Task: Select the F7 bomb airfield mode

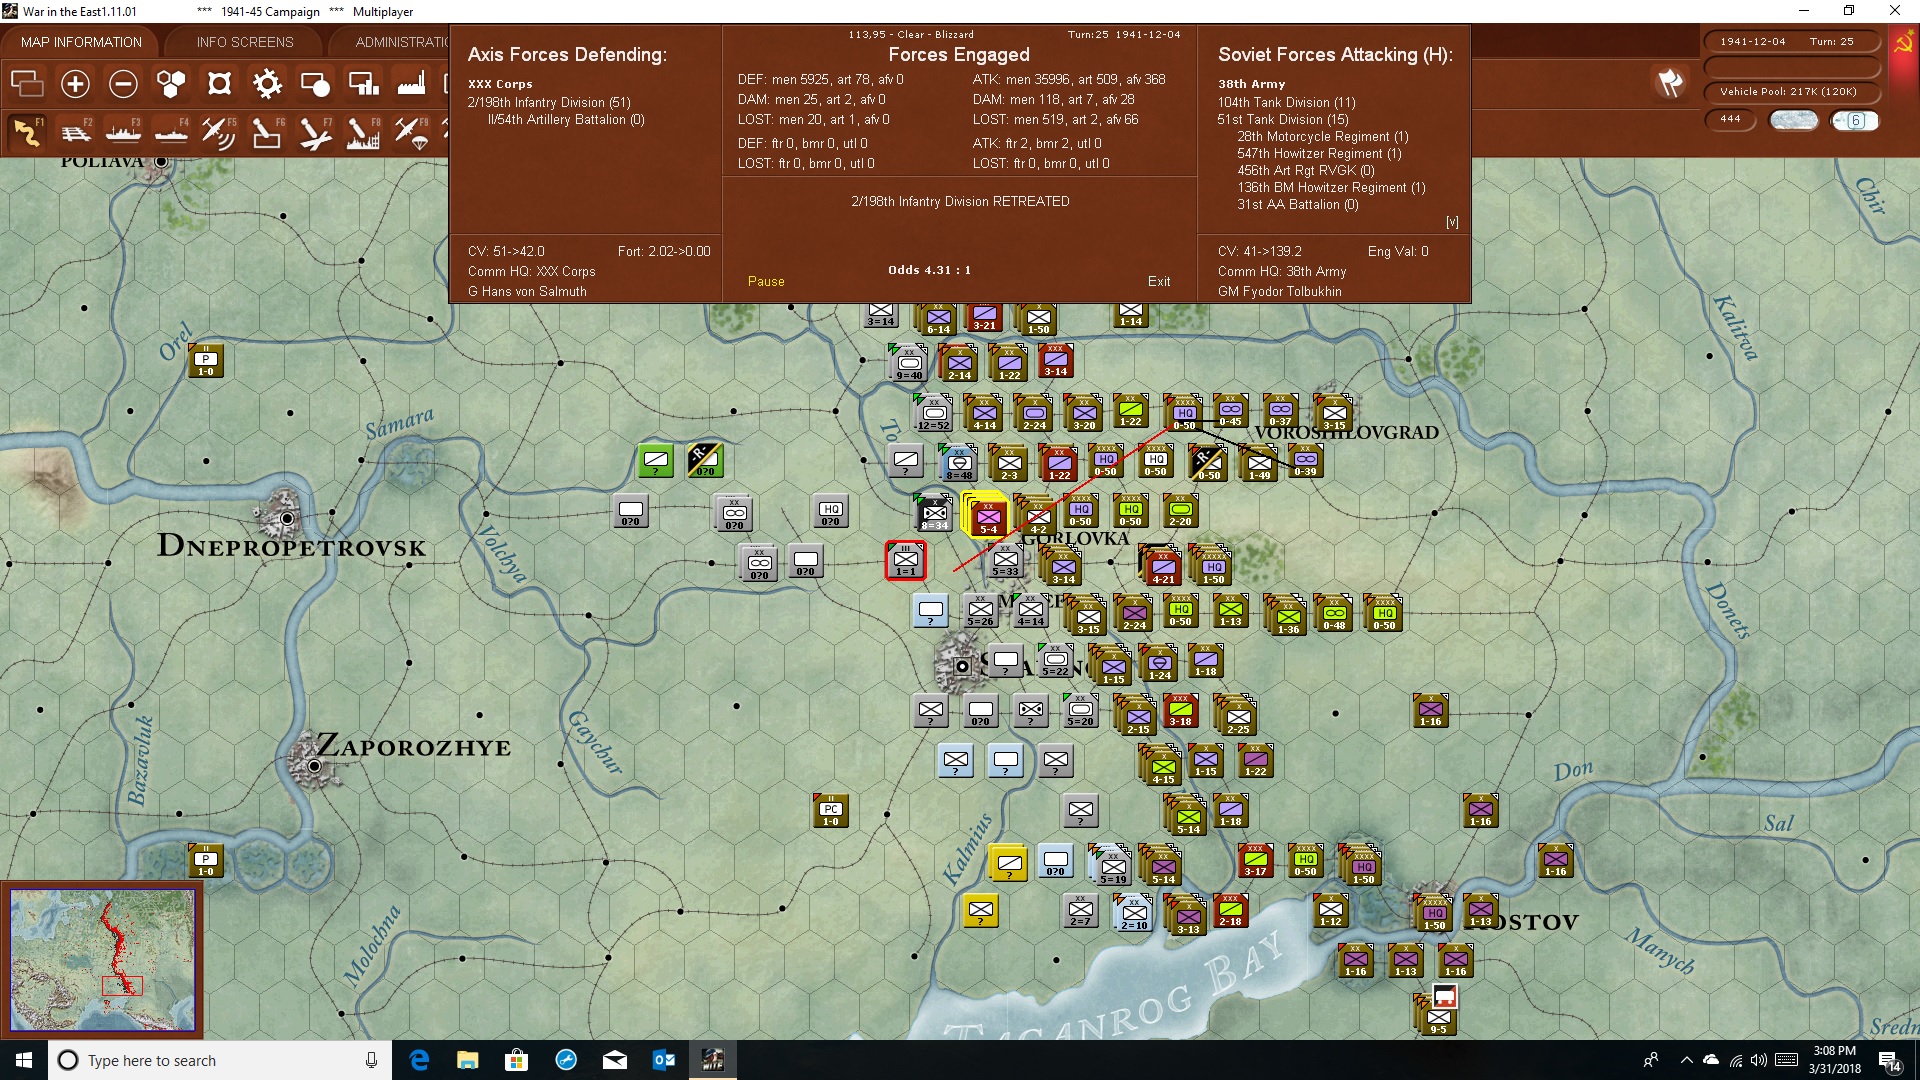Action: tap(315, 132)
